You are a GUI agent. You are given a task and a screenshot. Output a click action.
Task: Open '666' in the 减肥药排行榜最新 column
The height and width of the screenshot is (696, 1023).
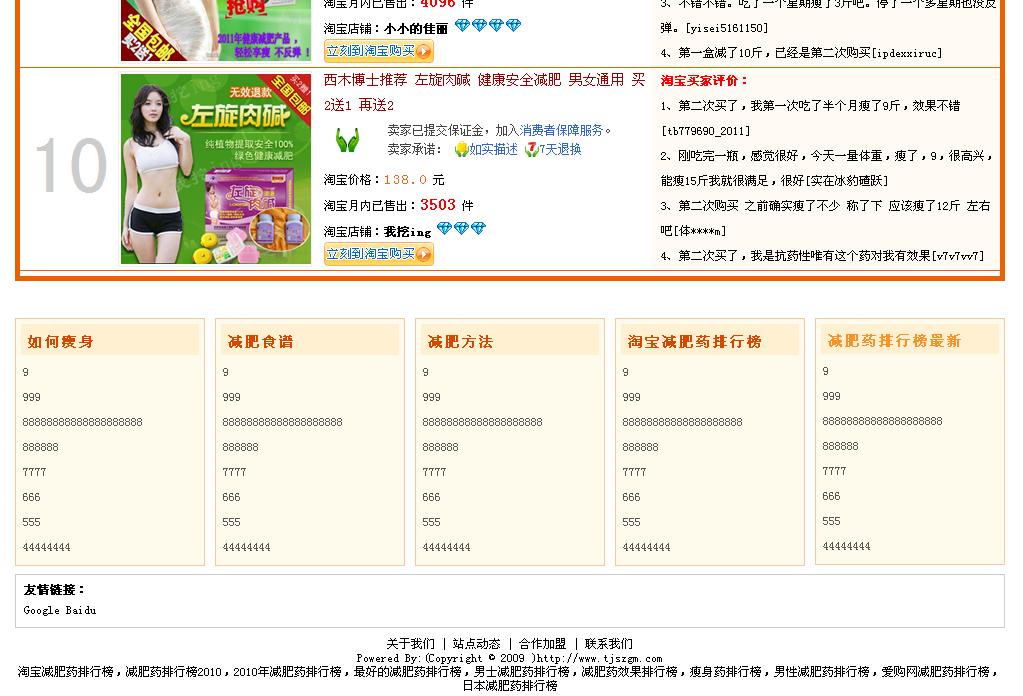[x=831, y=496]
